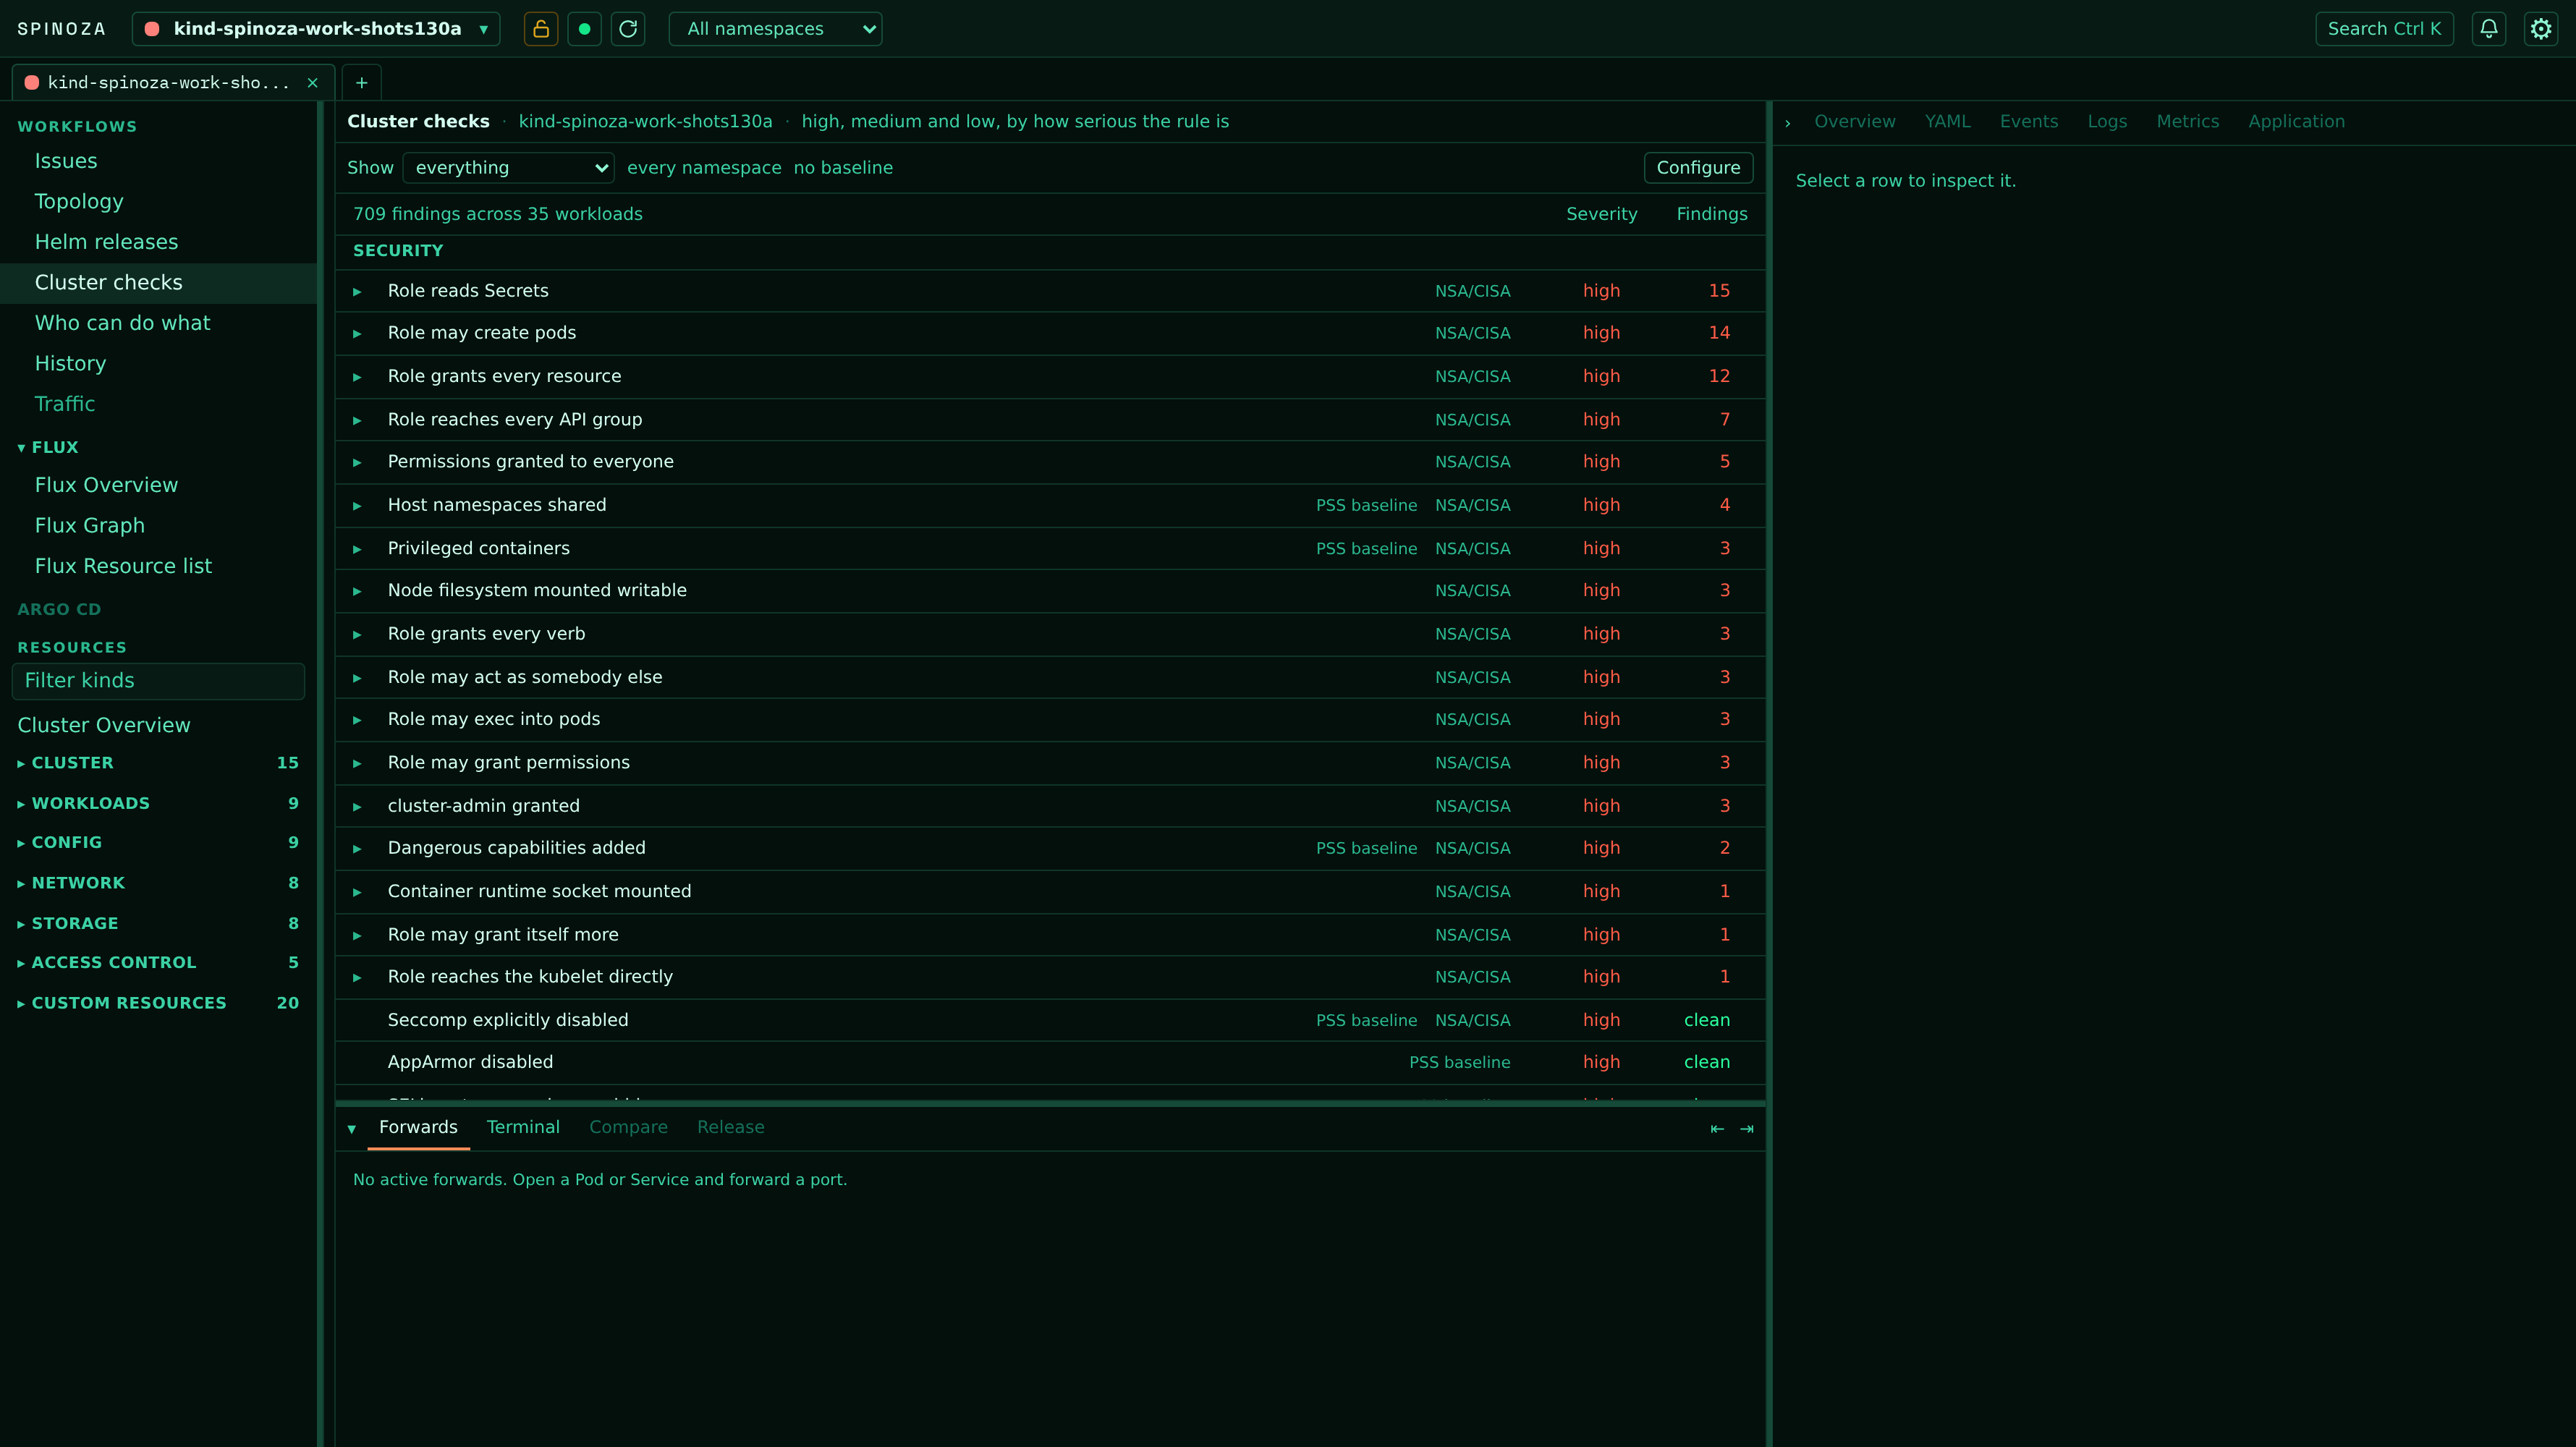Switch to the Terminal bottom tab
This screenshot has width=2576, height=1447.
523,1127
